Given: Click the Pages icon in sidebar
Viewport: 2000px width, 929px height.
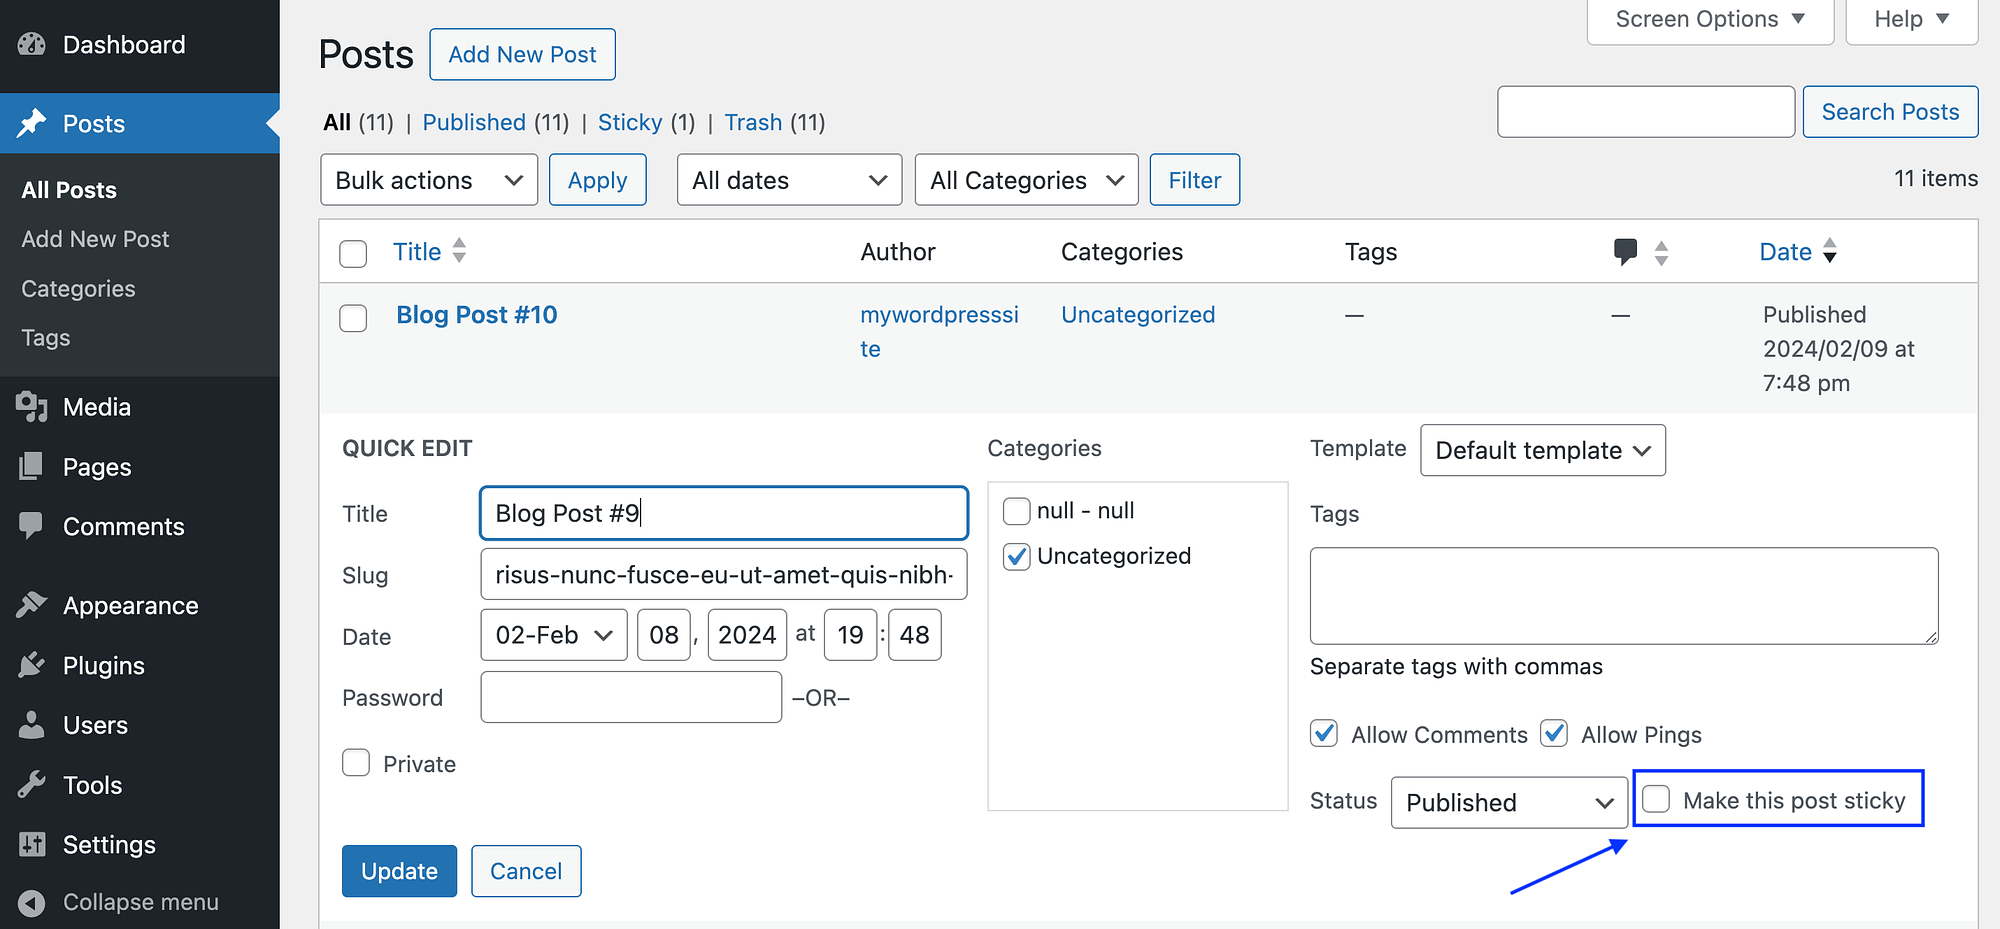Looking at the screenshot, I should [x=32, y=467].
